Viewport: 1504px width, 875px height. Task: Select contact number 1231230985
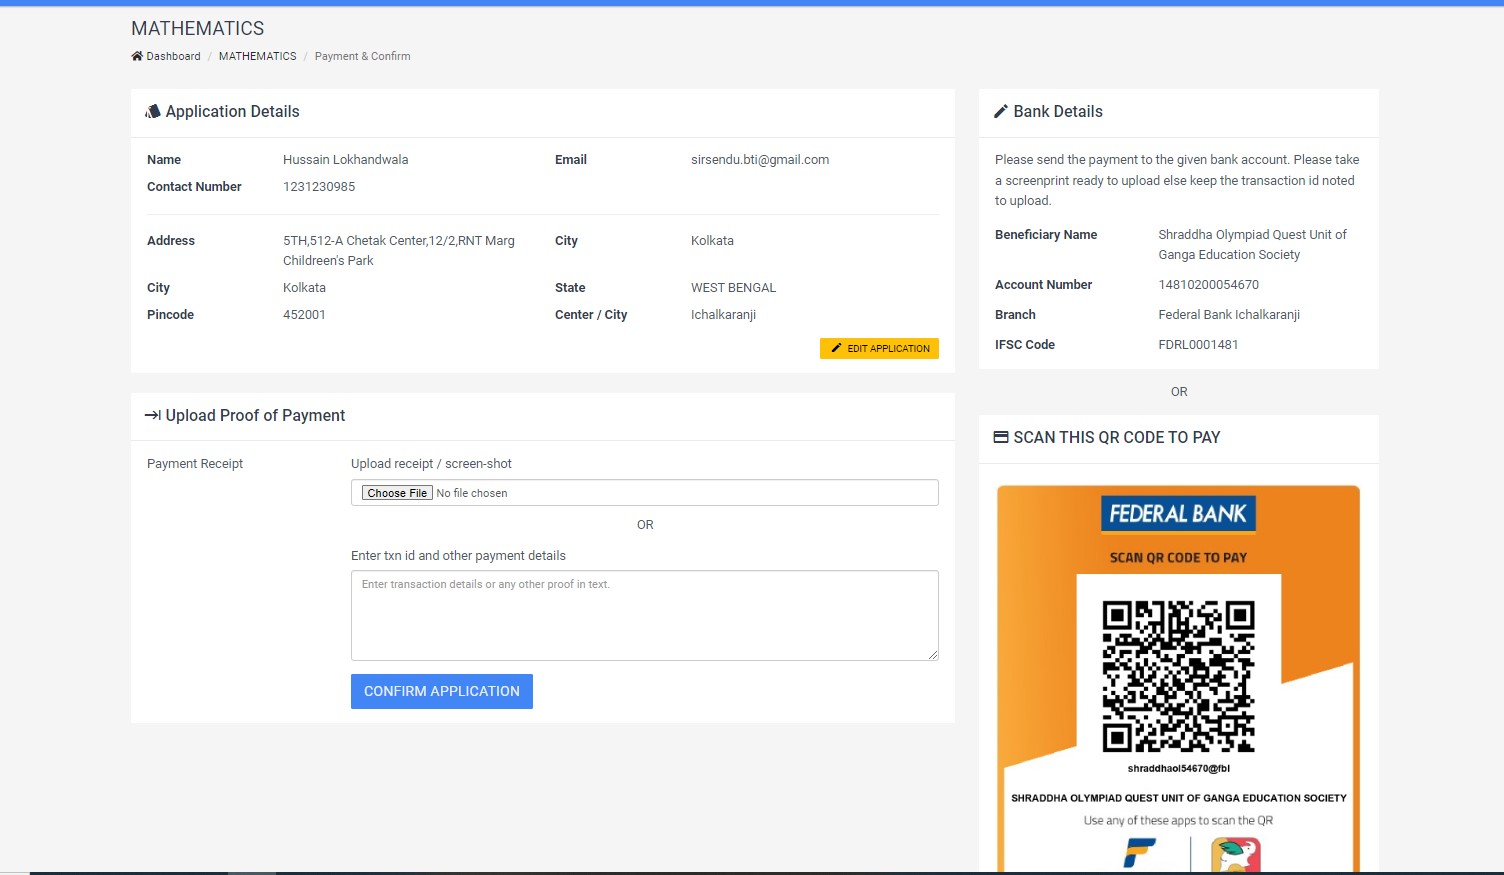pyautogui.click(x=319, y=187)
